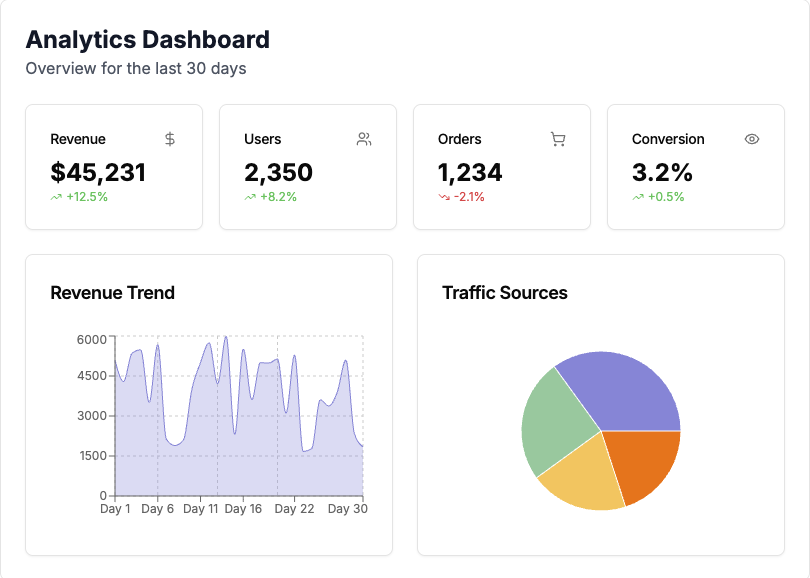Image resolution: width=810 pixels, height=578 pixels.
Task: Click the green upward trend arrow under Revenue
Action: tap(57, 197)
